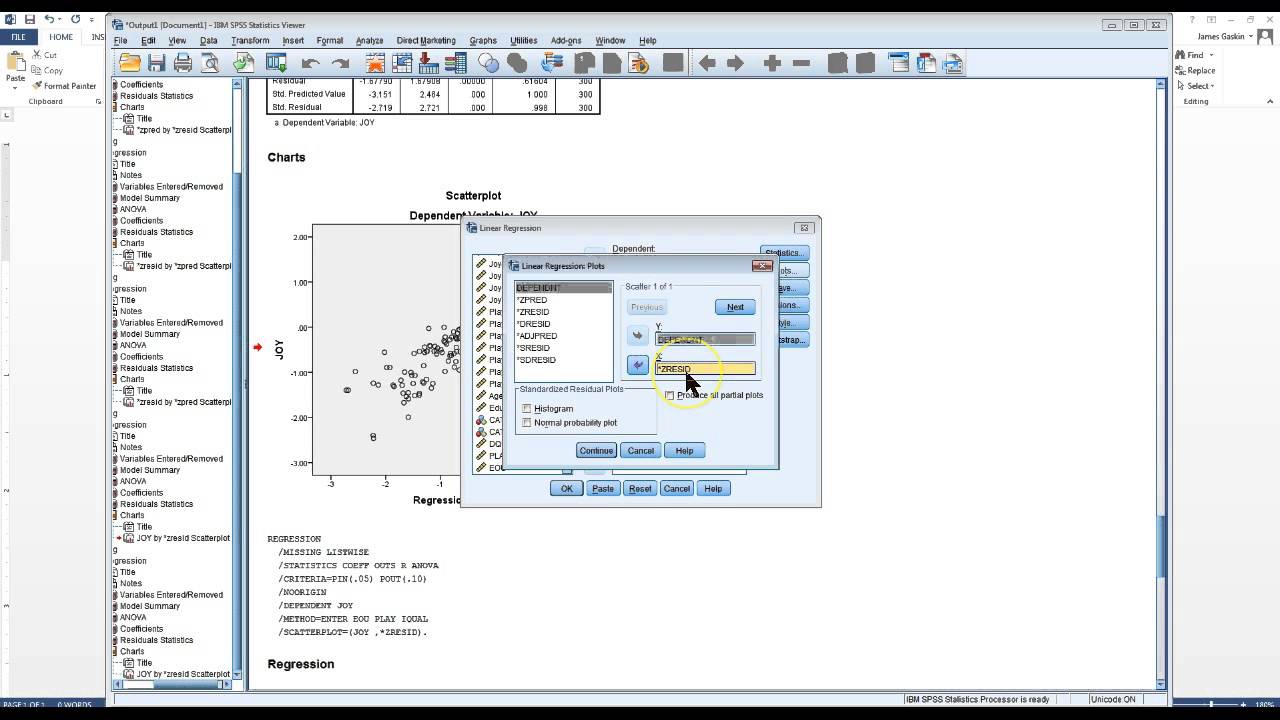Click the X field containing *ZRESID
This screenshot has width=1280, height=720.
click(x=705, y=369)
